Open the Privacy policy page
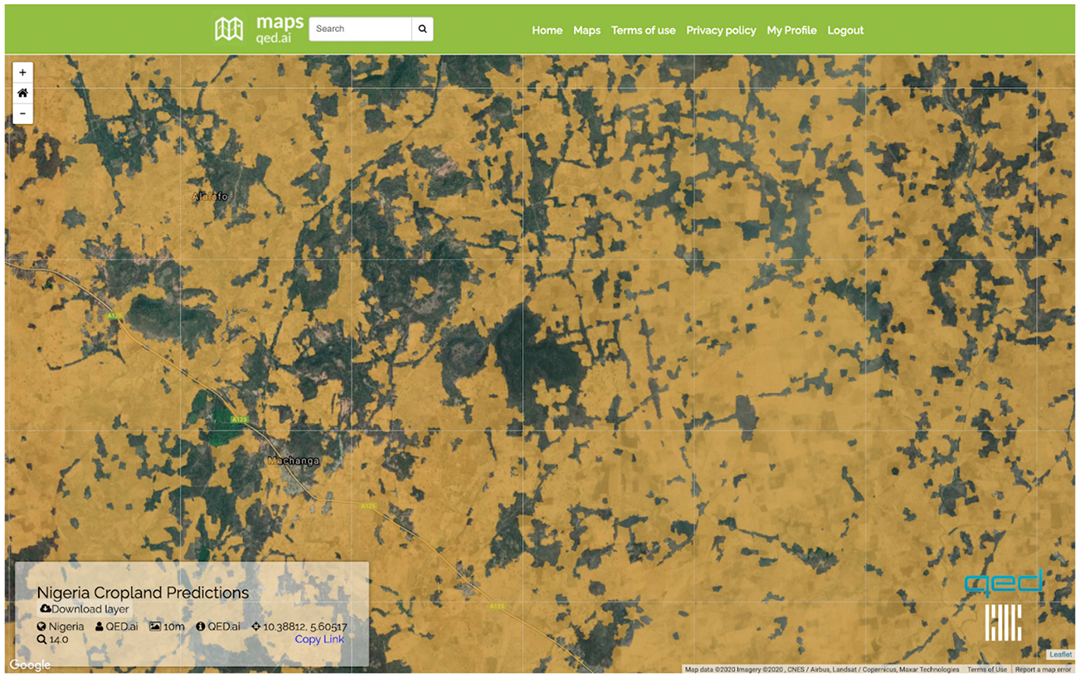Screen dimensions: 1080x678 (x=721, y=30)
